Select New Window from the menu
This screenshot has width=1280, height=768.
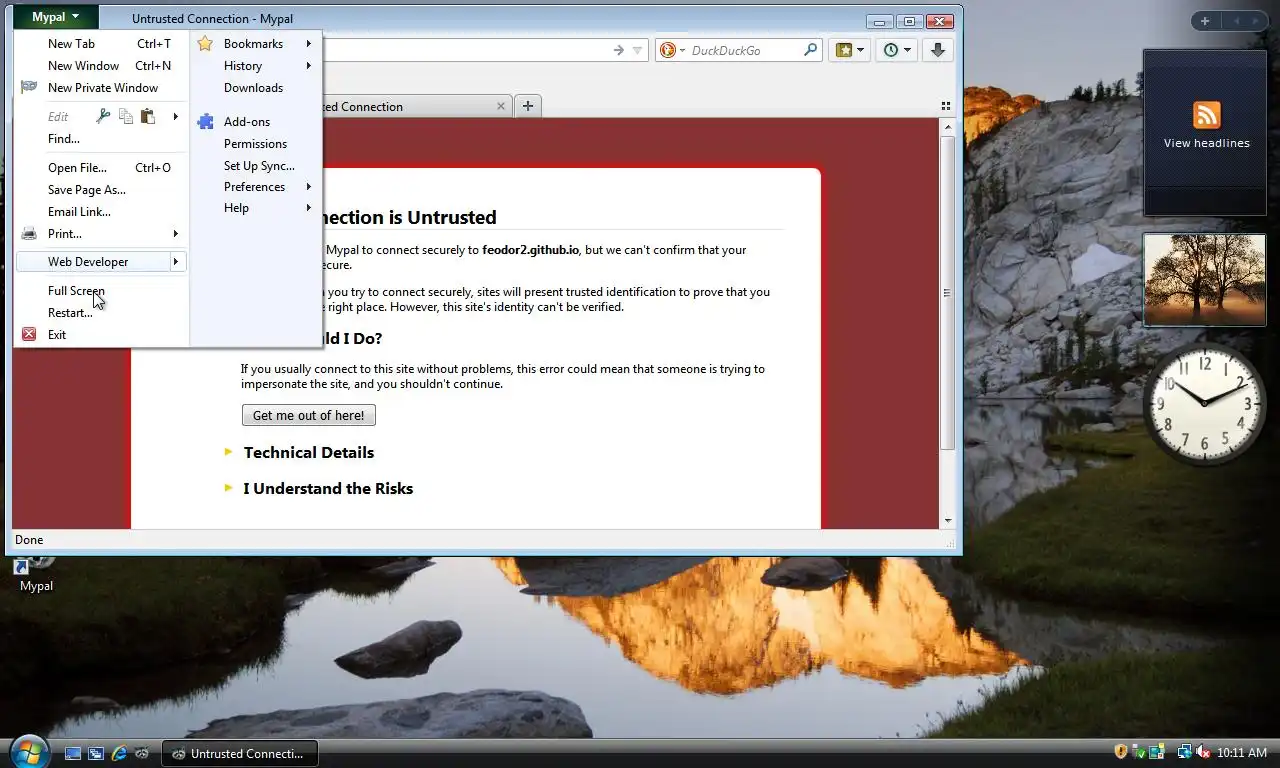[x=102, y=66]
